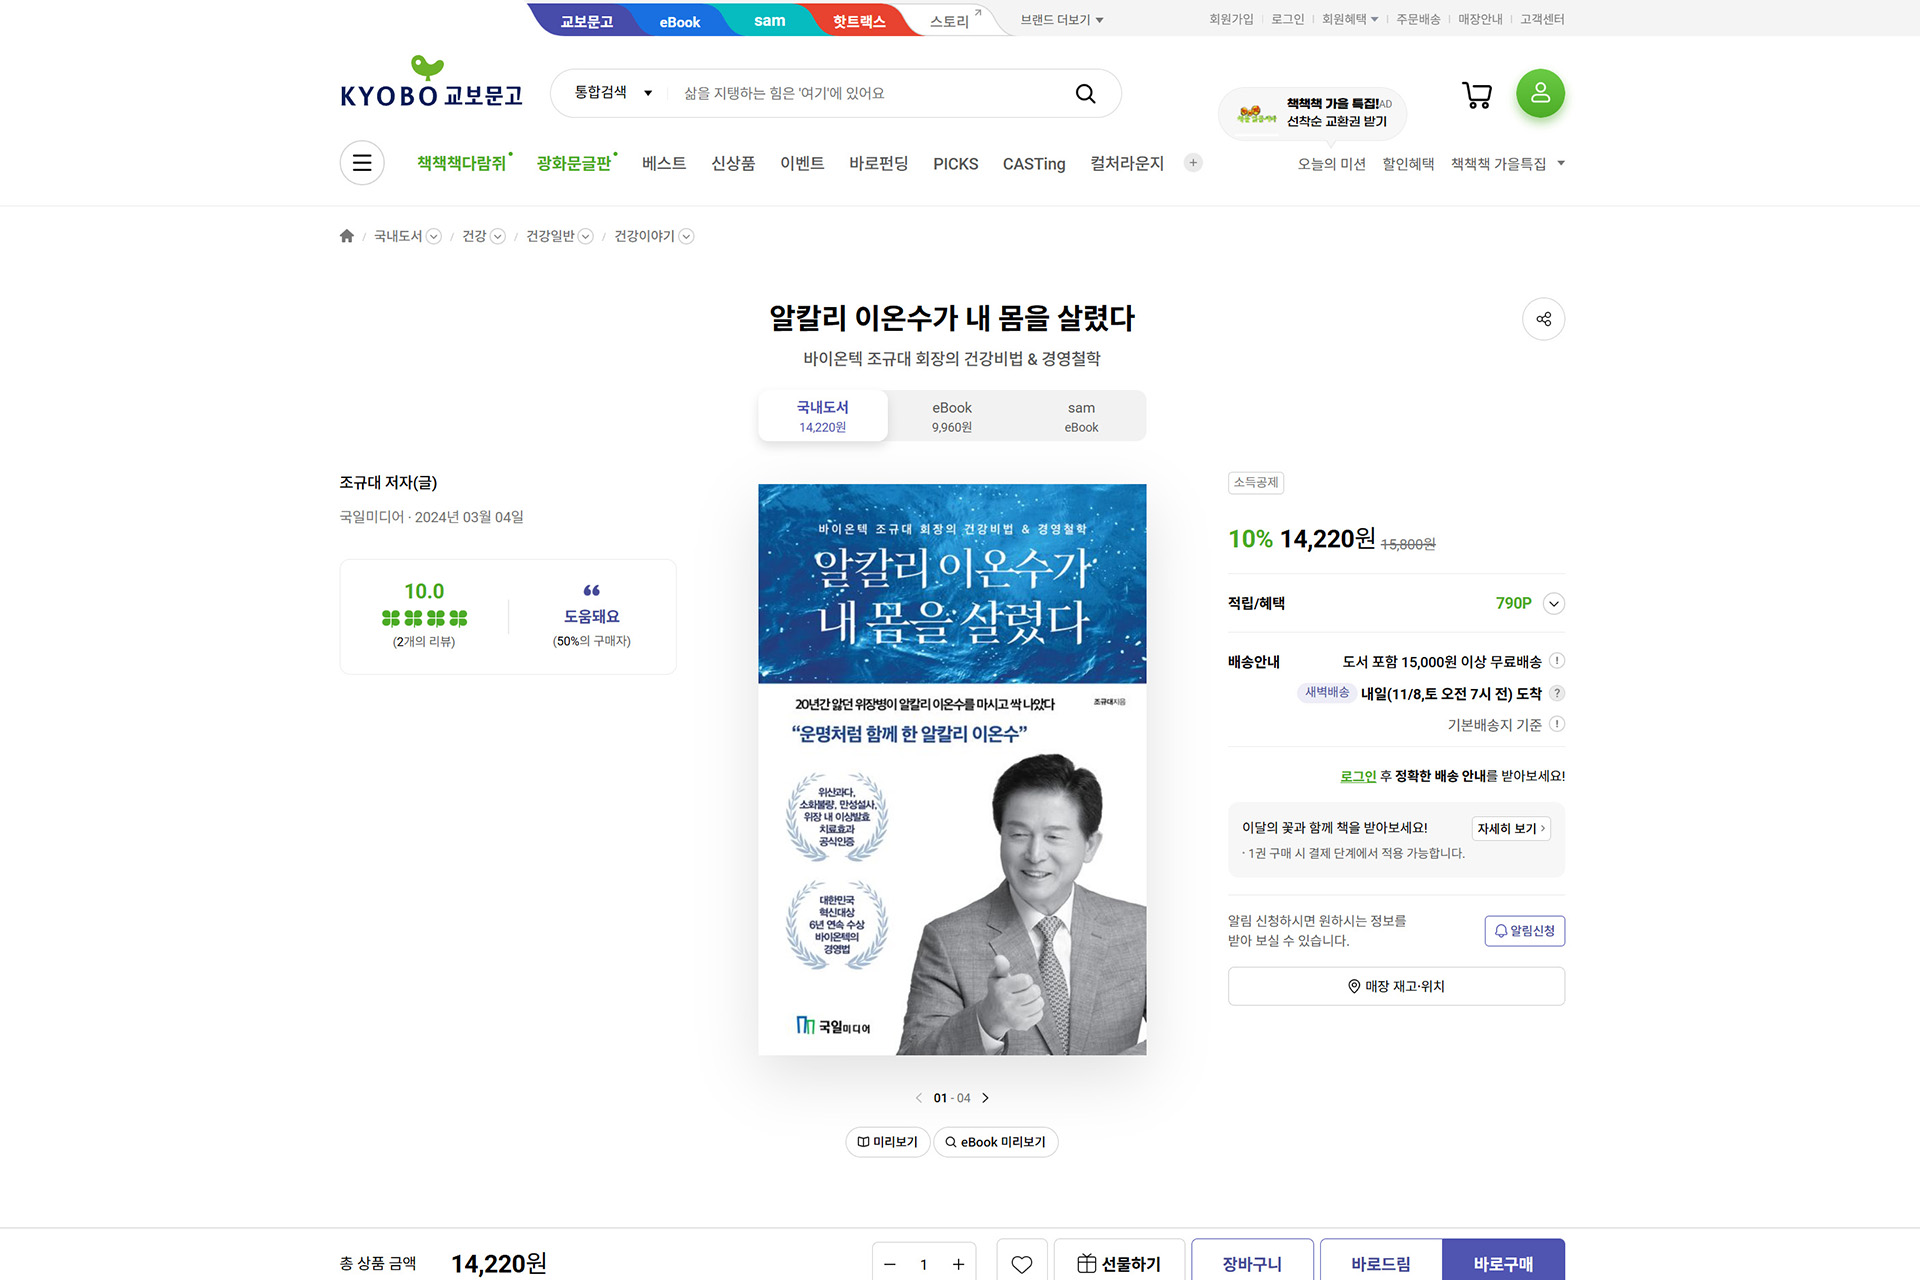
Task: Increase quantity with plus stepper
Action: (958, 1264)
